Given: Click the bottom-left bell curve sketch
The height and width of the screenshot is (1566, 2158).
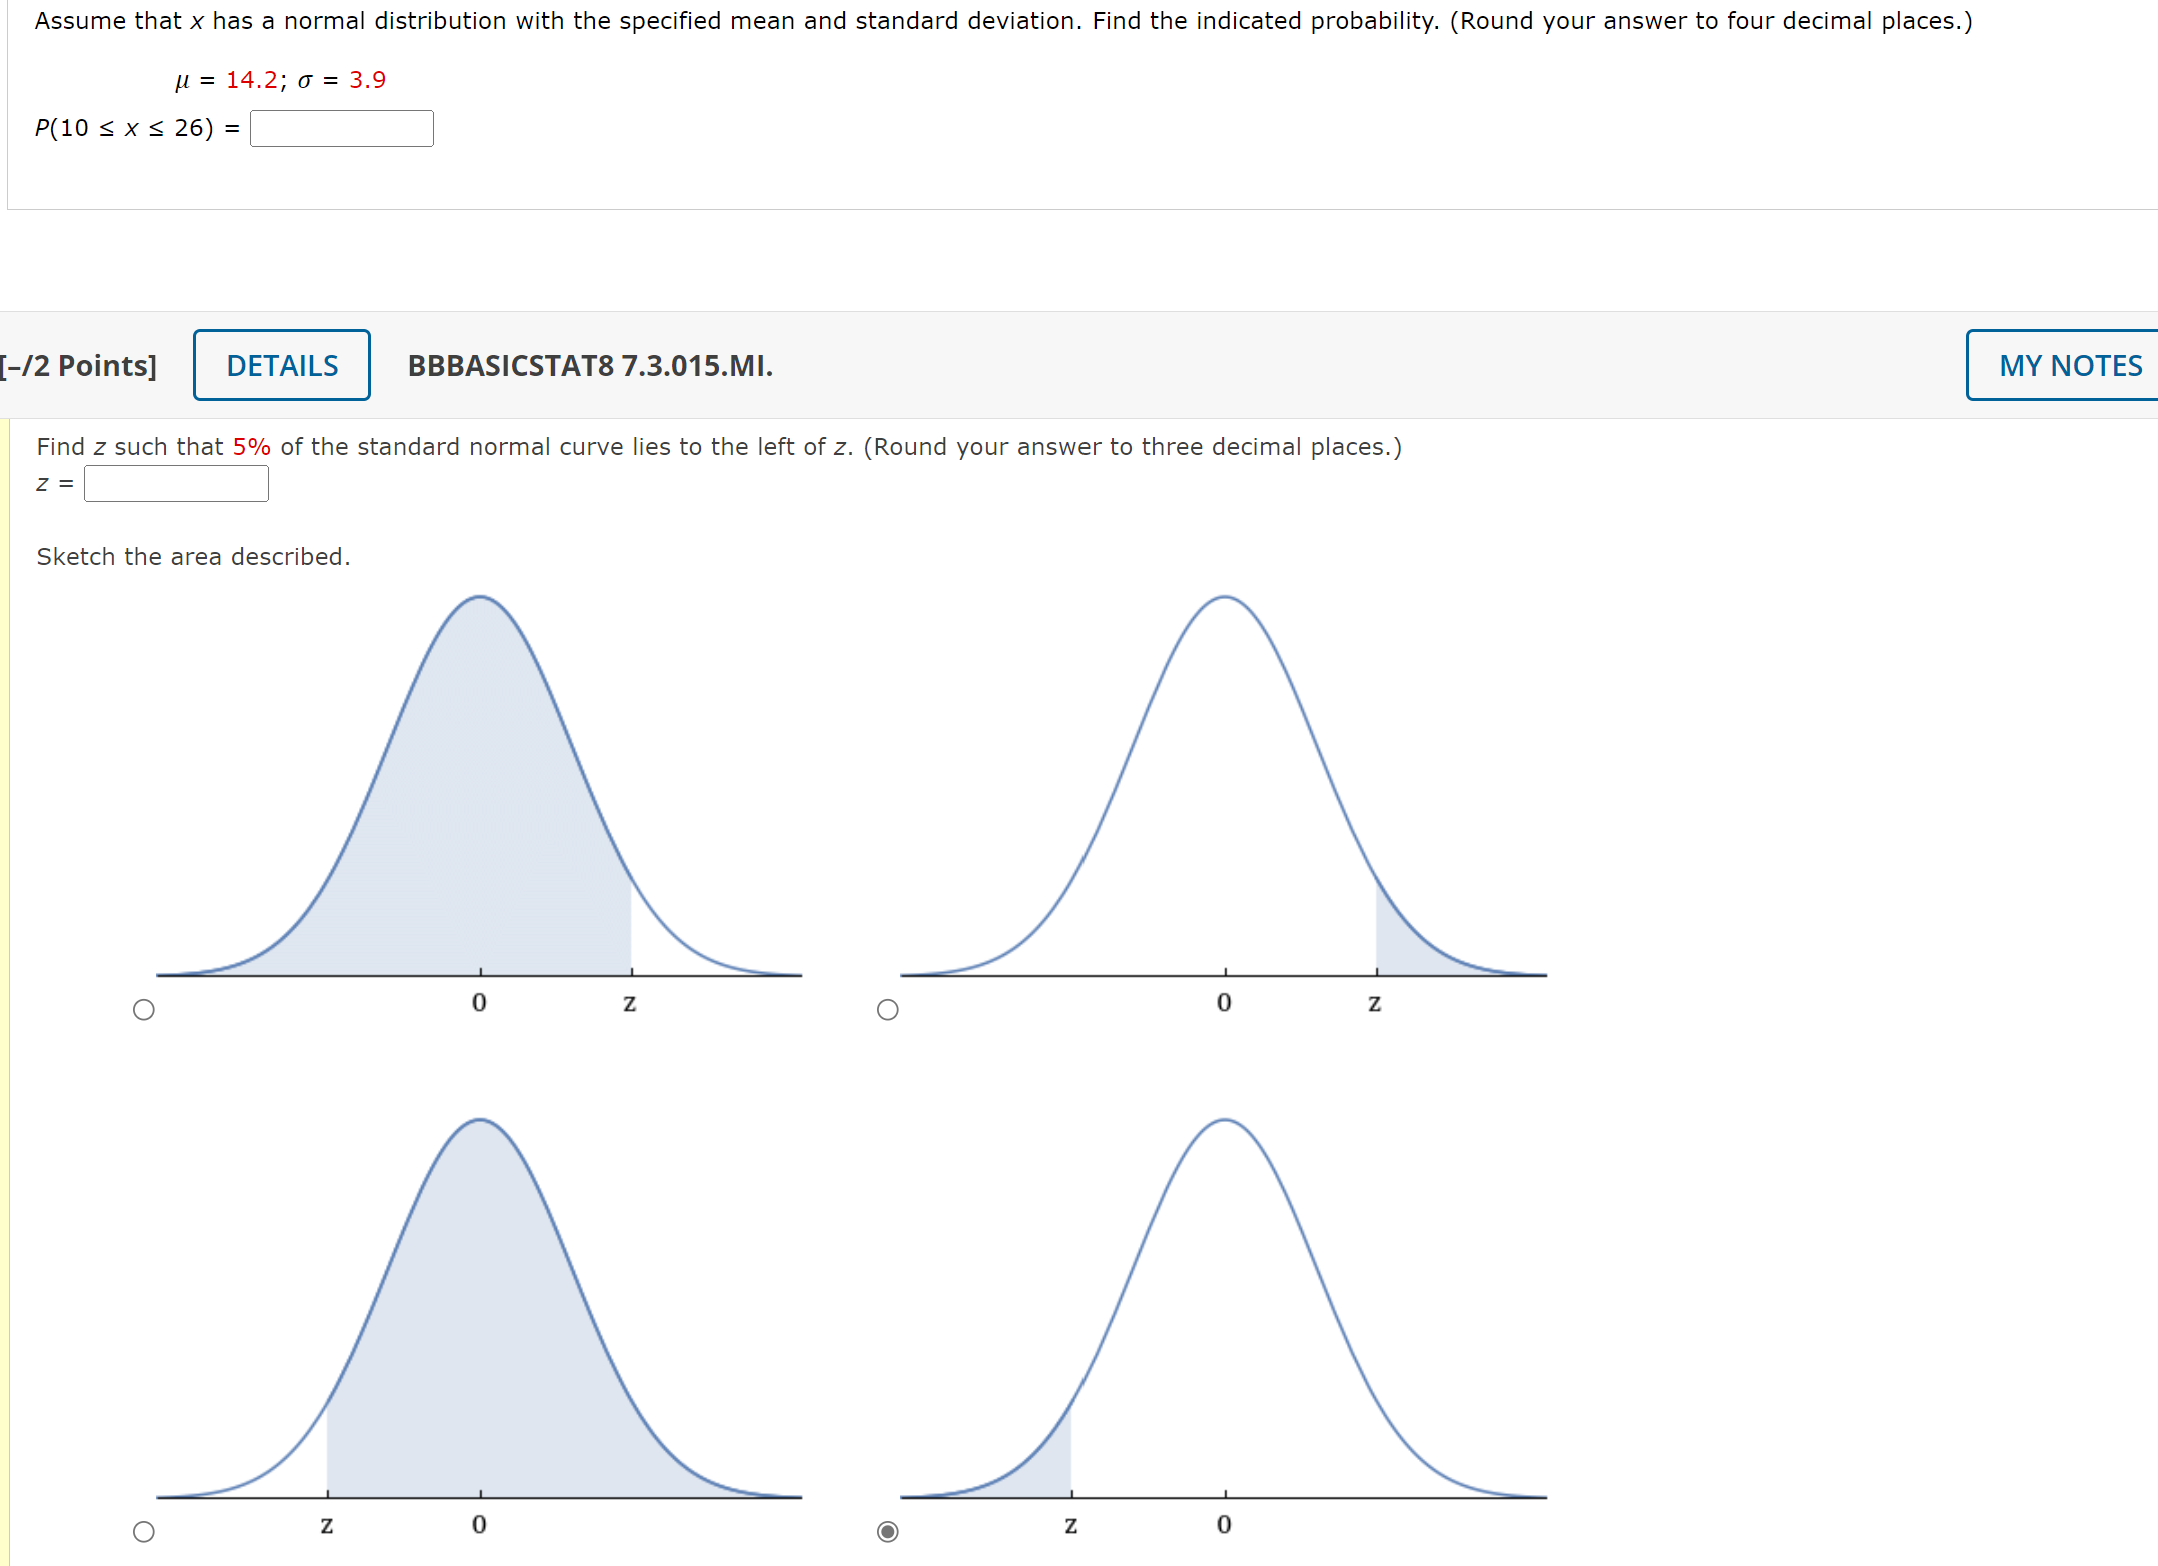Looking at the screenshot, I should 480,1310.
